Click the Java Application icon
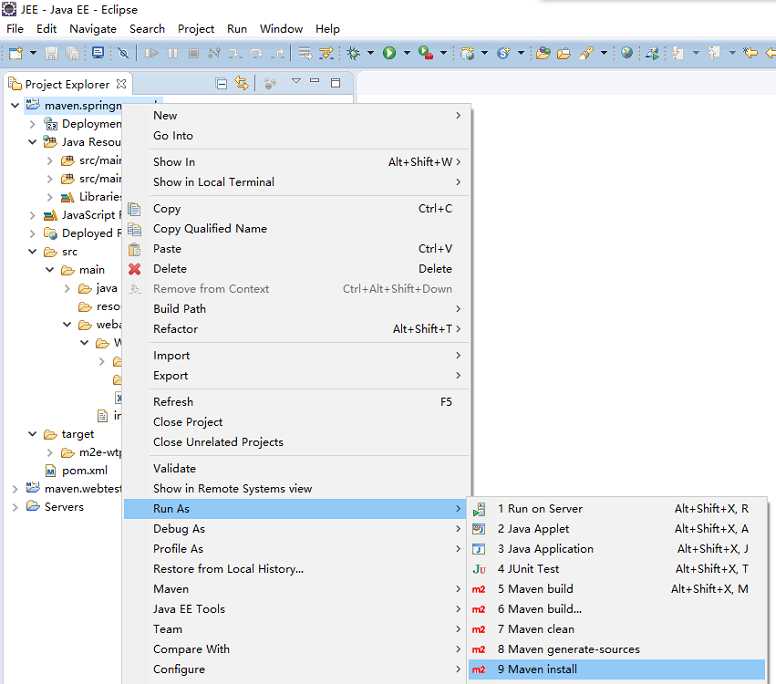776x684 pixels. tap(479, 549)
